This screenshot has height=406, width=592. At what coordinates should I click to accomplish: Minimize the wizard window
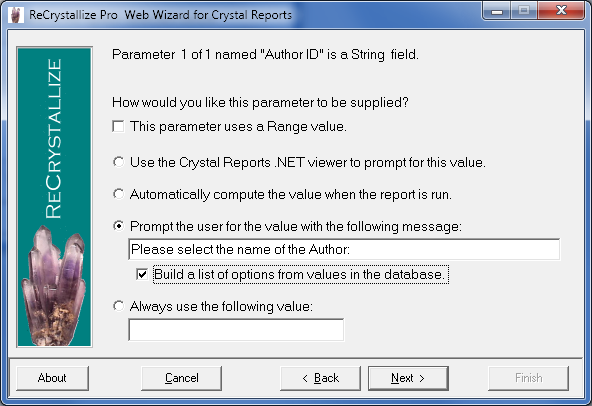pos(497,11)
